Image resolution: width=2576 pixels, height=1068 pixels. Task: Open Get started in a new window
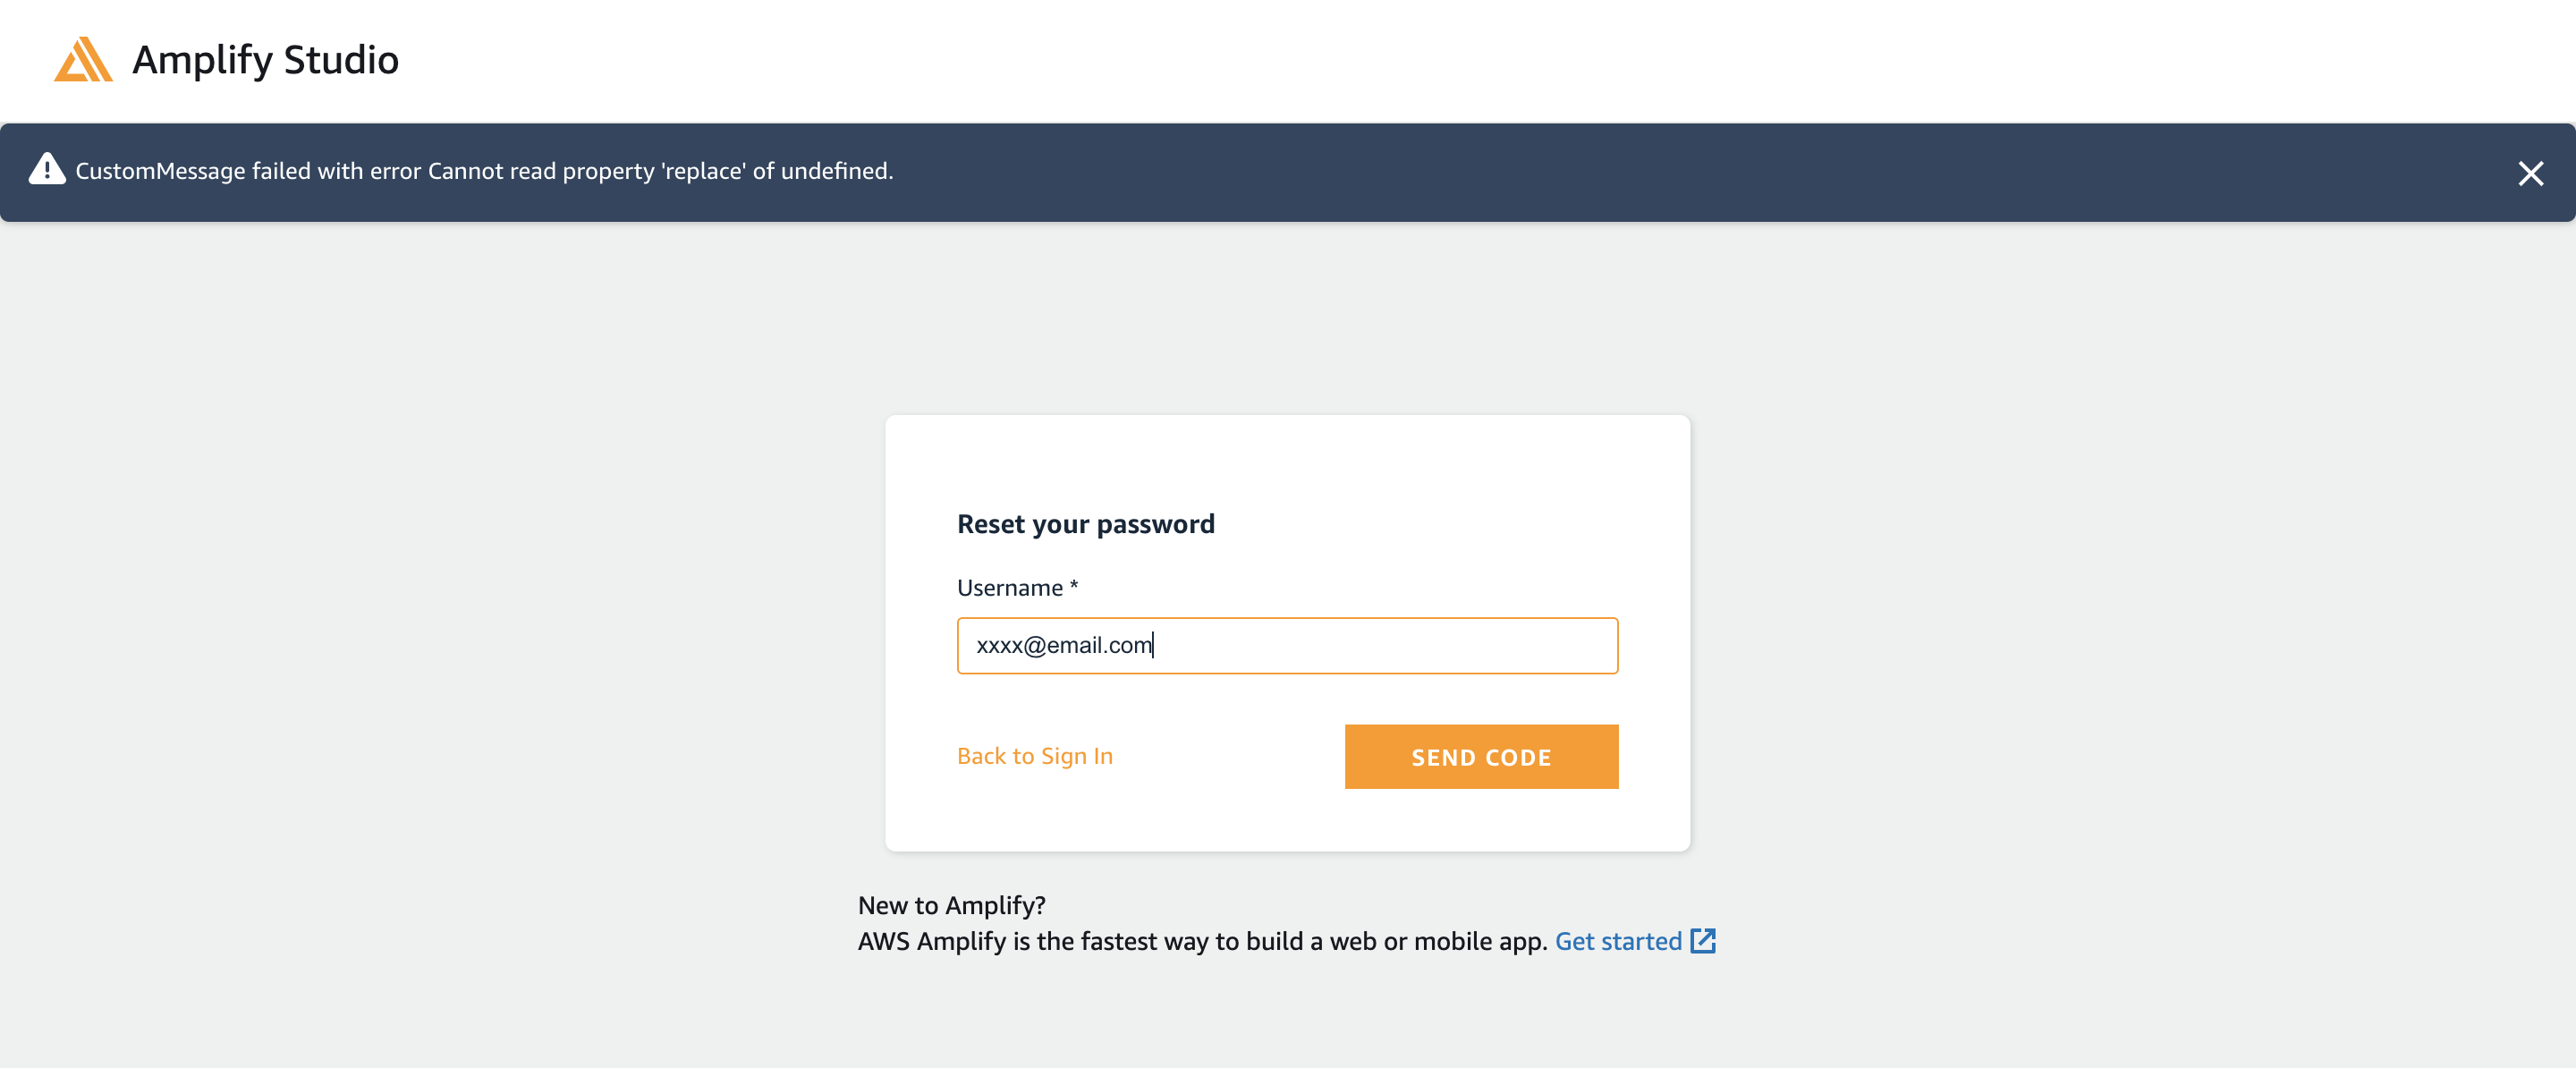pyautogui.click(x=1617, y=941)
